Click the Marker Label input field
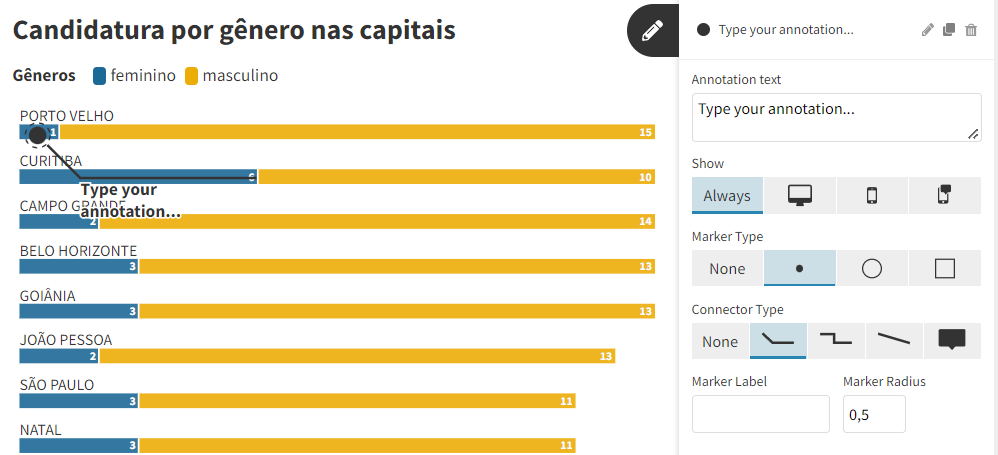Screen dimensions: 998x455 (x=761, y=414)
